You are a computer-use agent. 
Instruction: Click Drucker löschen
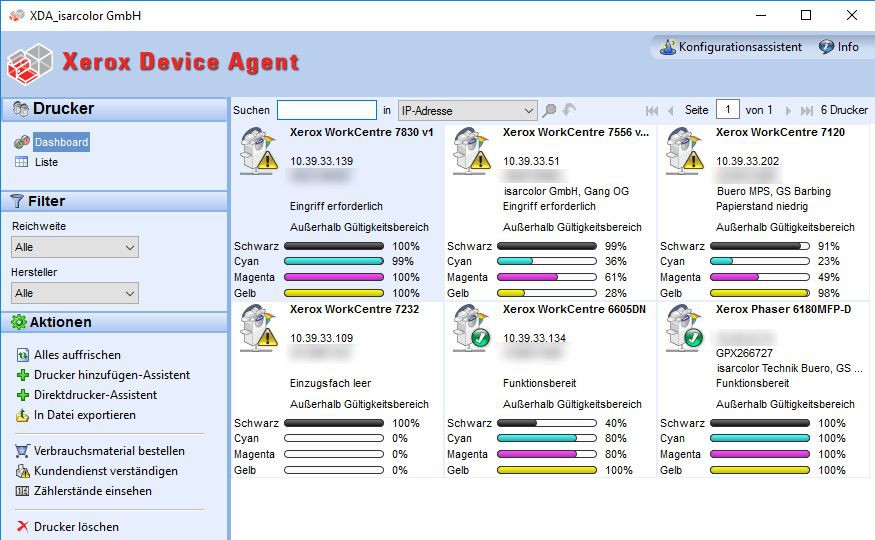point(76,527)
